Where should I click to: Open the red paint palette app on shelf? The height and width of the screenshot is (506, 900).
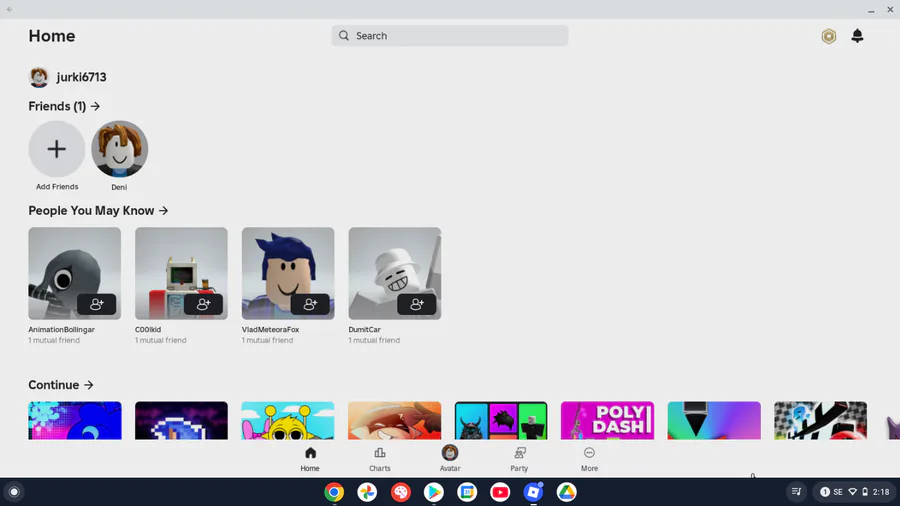coord(401,492)
